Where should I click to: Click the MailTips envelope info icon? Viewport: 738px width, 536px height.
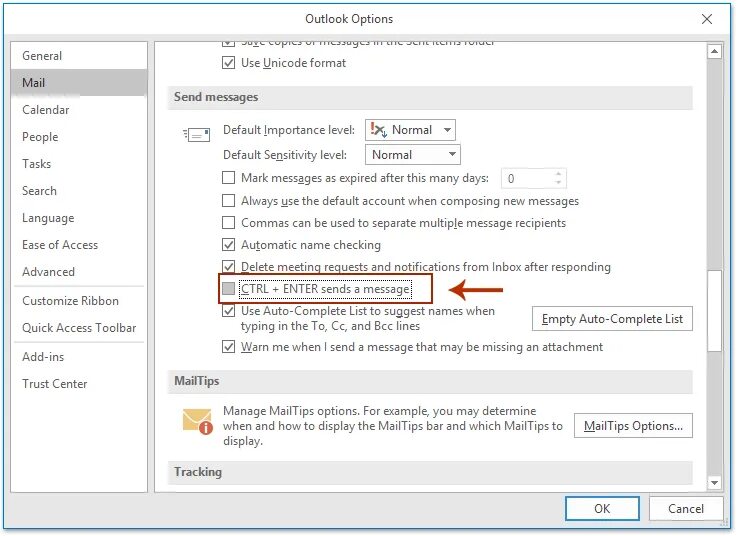197,421
